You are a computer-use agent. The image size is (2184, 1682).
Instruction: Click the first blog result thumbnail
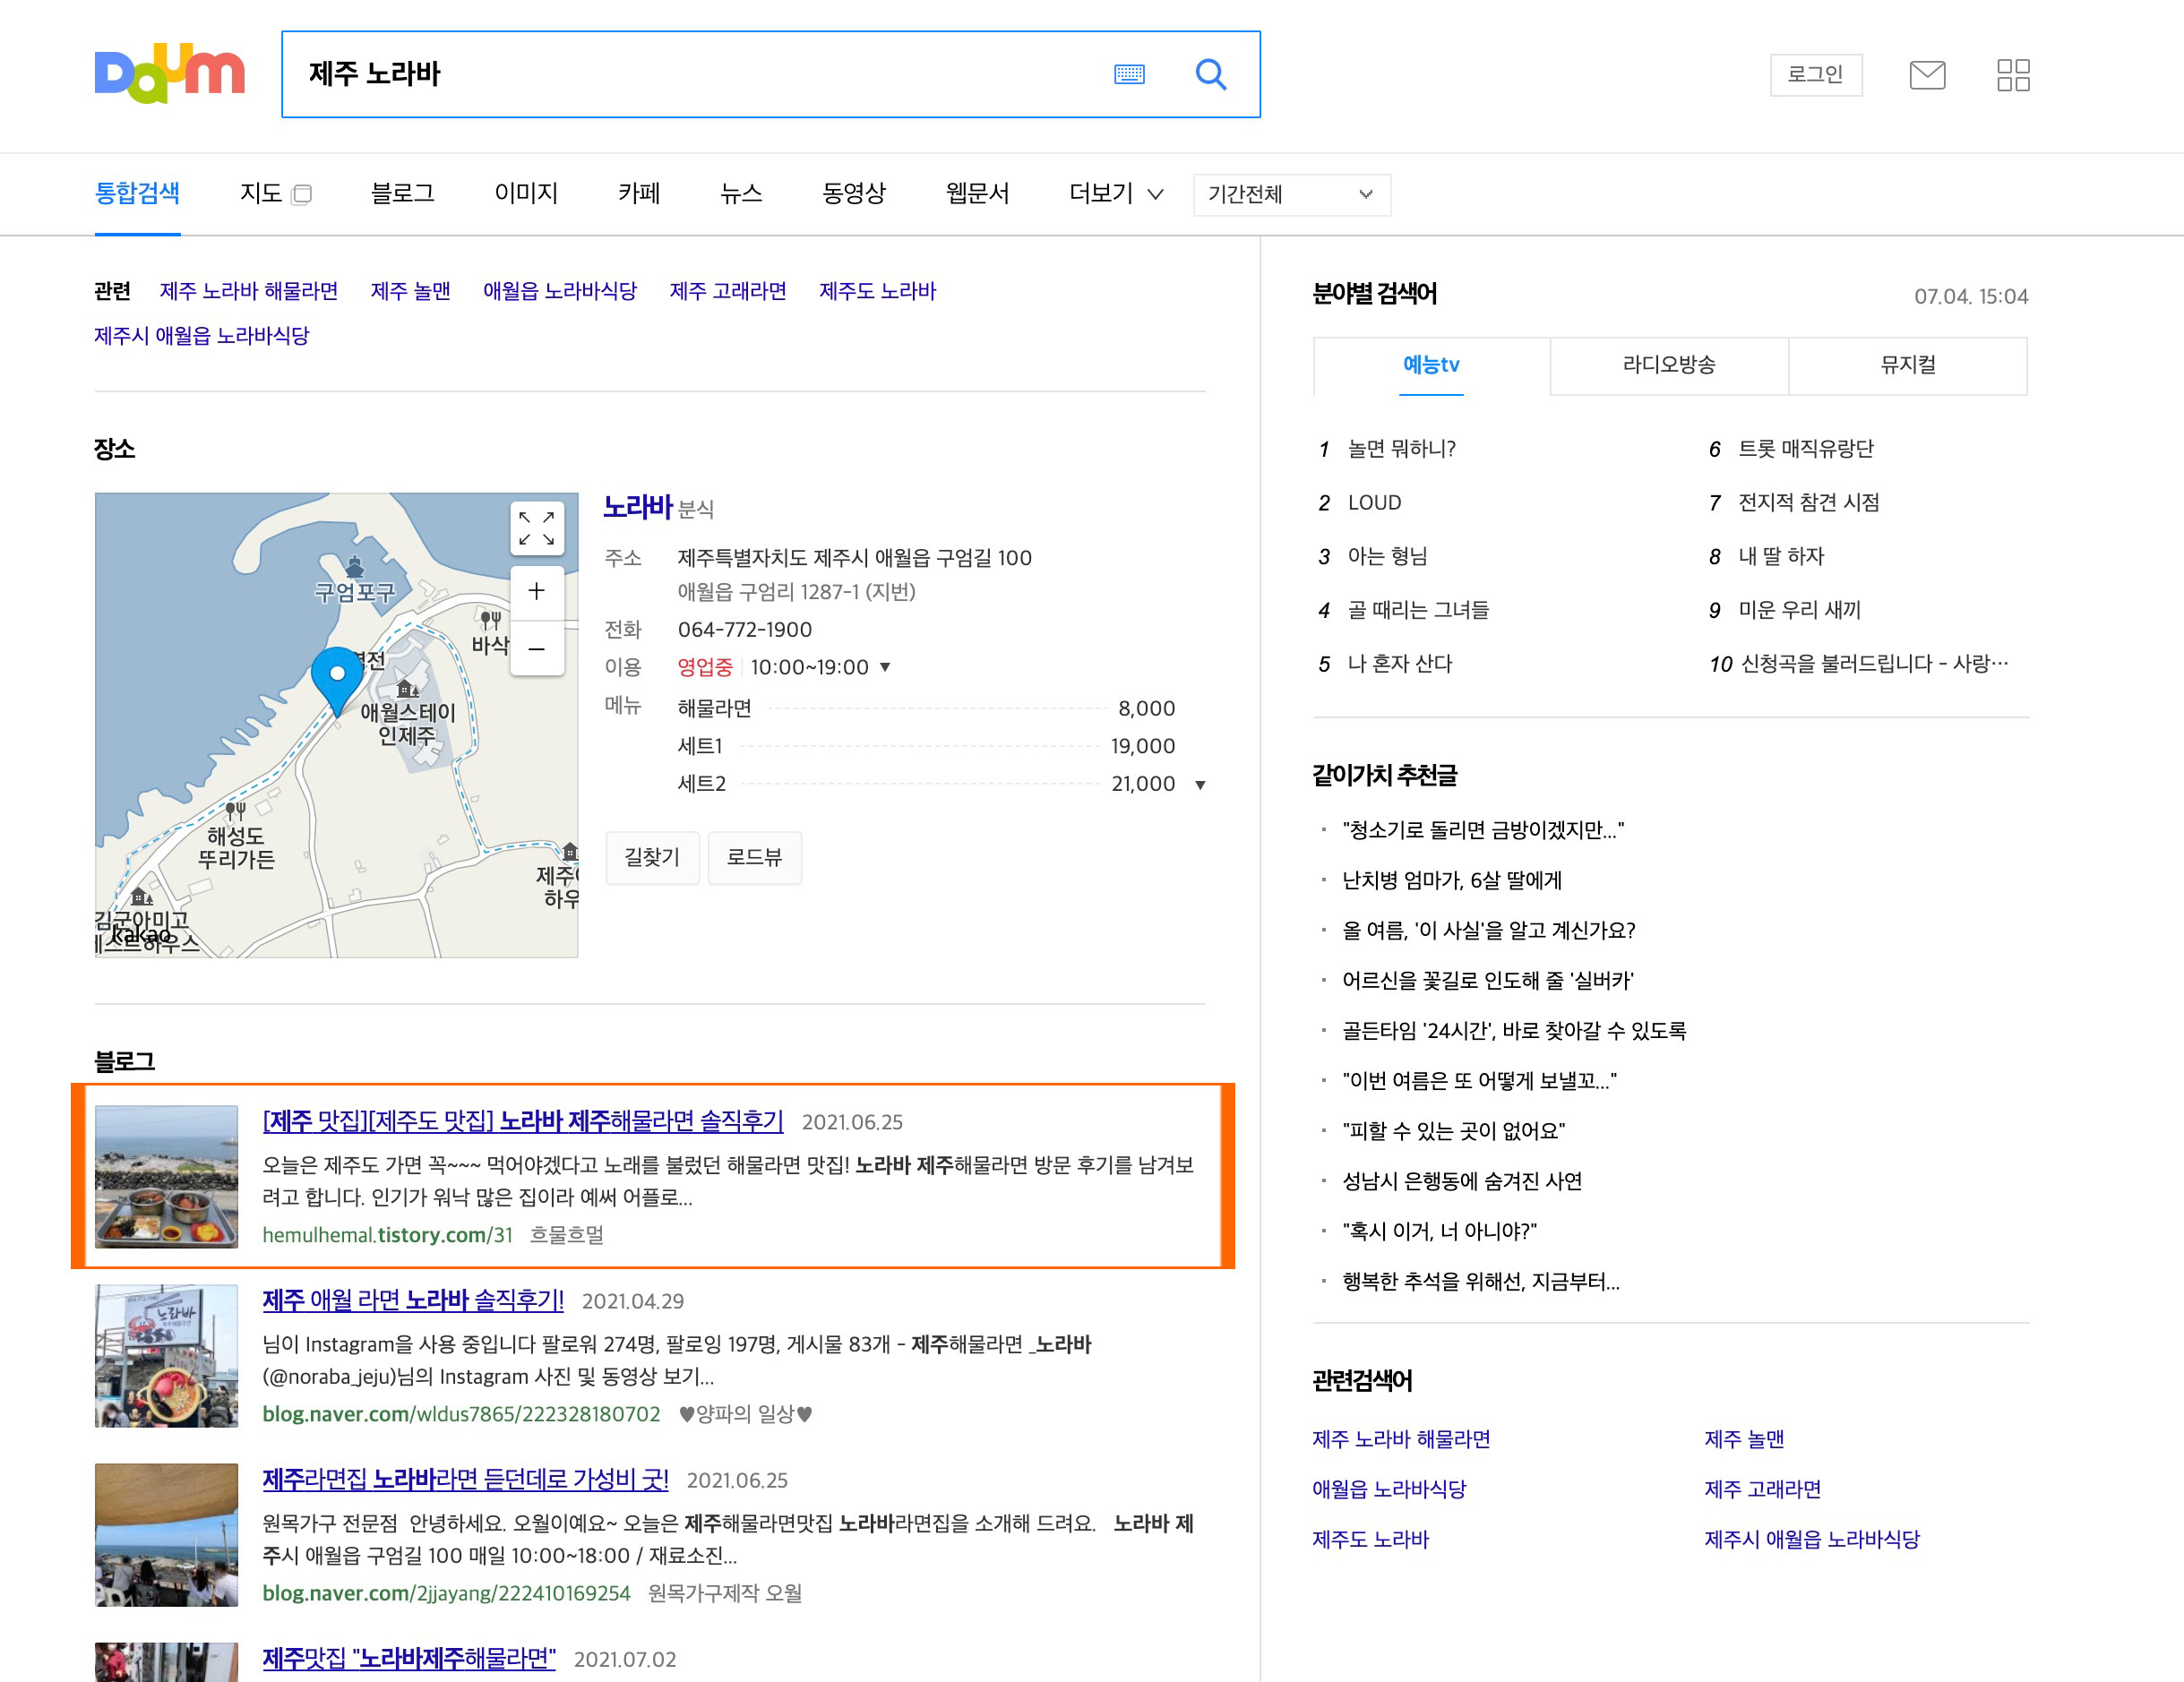(166, 1176)
